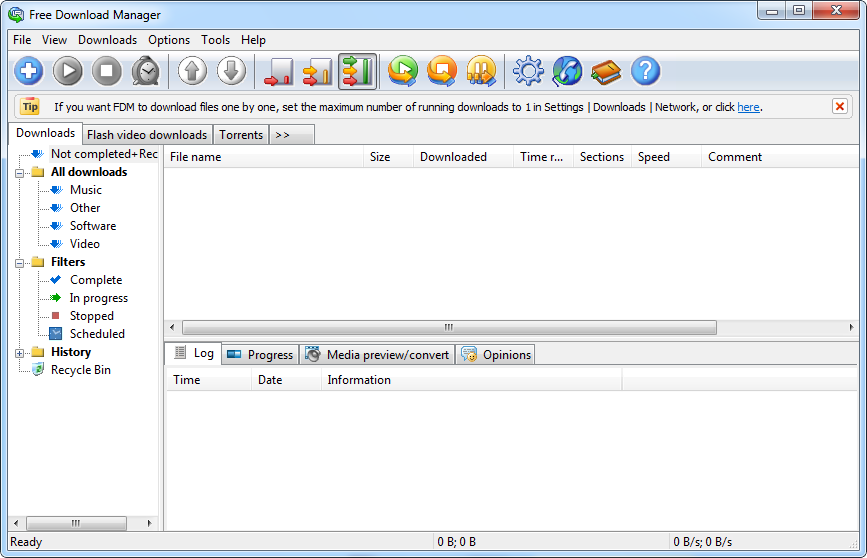Move download down with the down arrow icon

(x=231, y=71)
